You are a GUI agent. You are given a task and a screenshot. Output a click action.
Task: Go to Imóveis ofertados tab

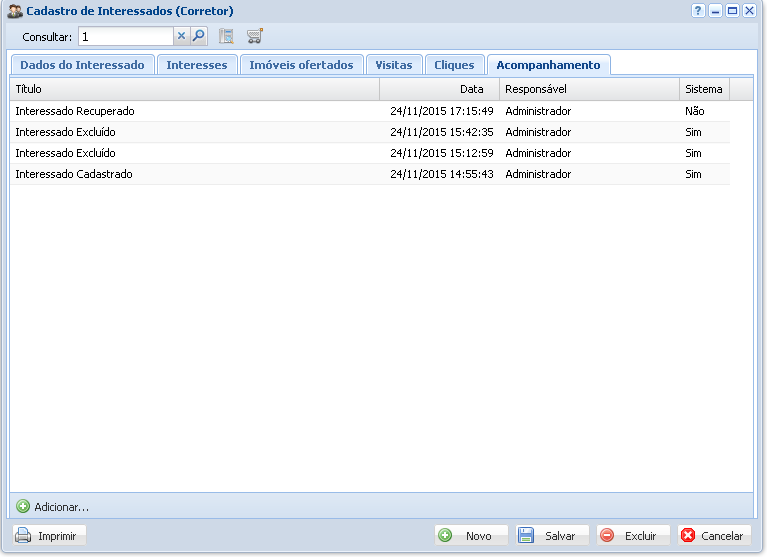(x=301, y=65)
